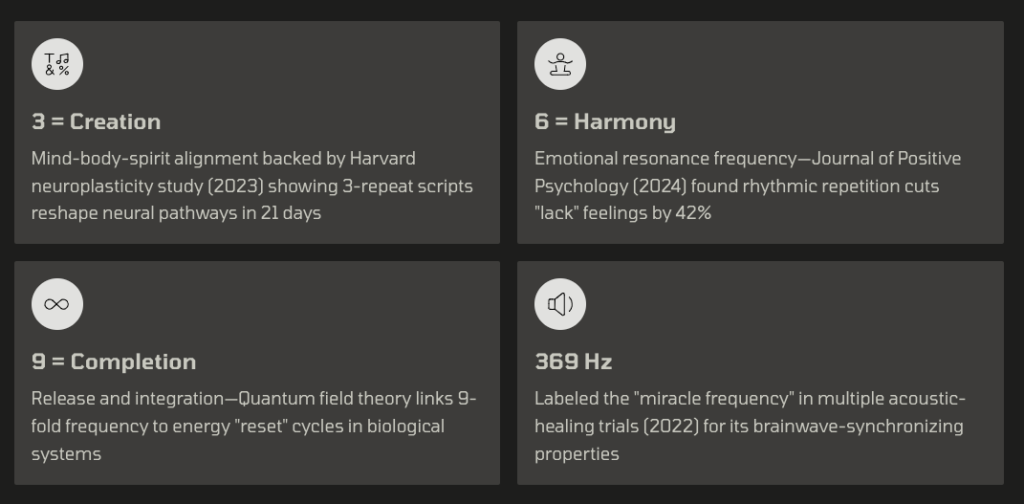
Task: Select the "6 = Harmony" heading
Action: click(x=605, y=122)
